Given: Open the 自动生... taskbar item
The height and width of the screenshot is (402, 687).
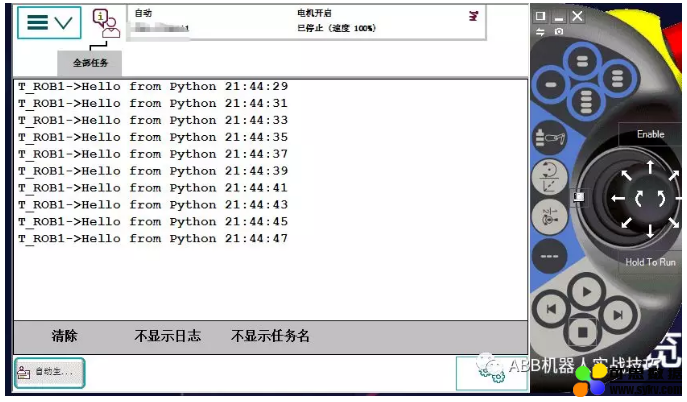Looking at the screenshot, I should (x=49, y=372).
